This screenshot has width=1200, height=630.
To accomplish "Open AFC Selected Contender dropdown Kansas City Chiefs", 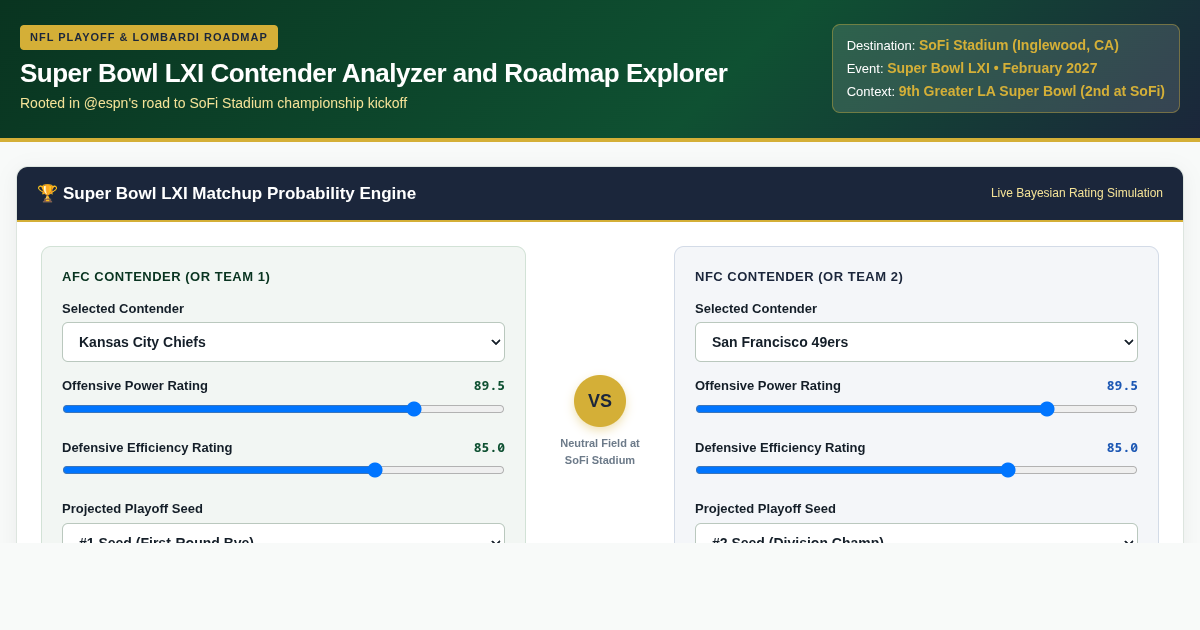I will point(283,342).
